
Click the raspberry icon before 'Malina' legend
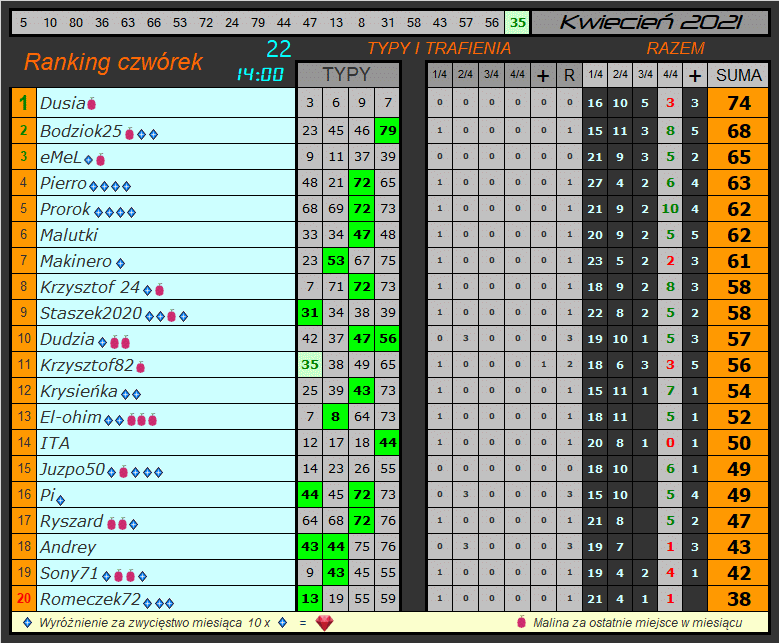point(521,622)
